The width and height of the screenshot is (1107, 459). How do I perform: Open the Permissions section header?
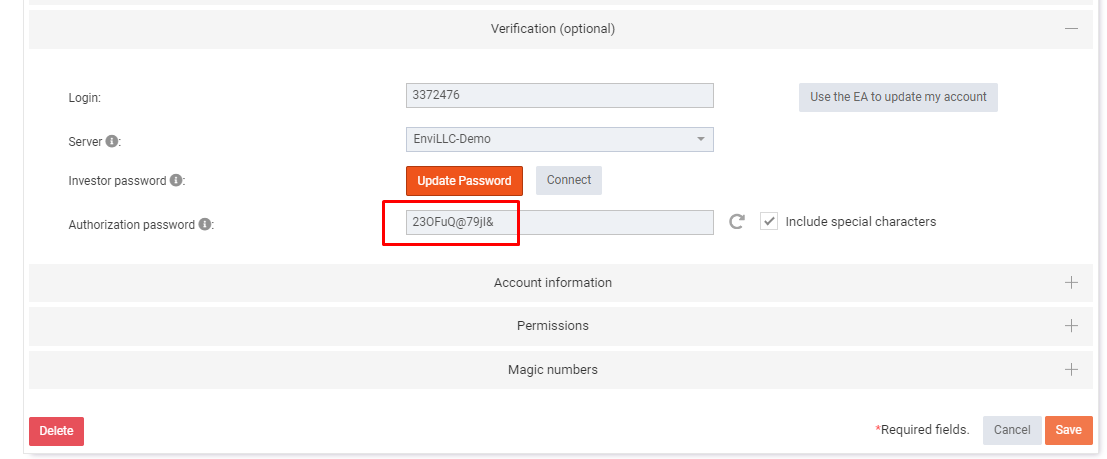point(553,326)
